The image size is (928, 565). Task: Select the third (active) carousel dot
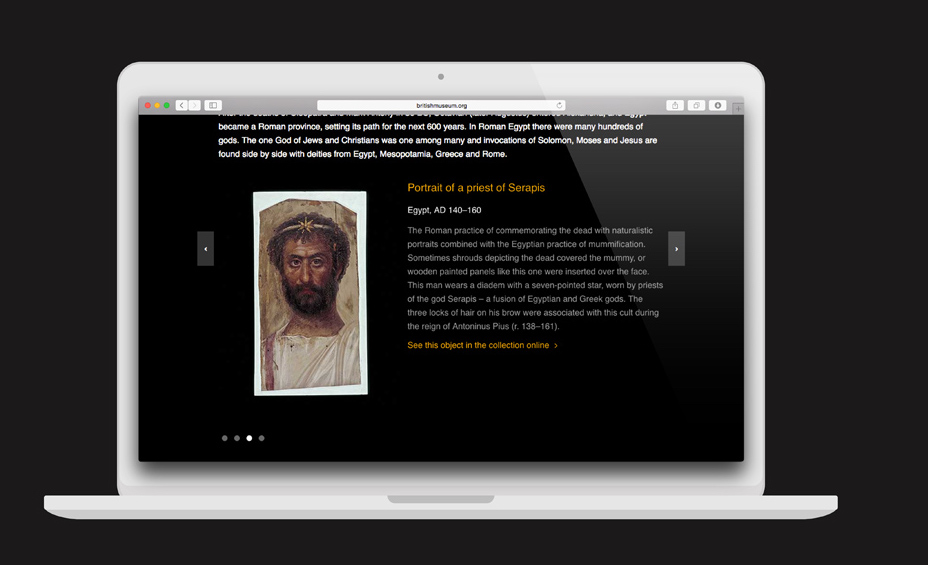coord(249,438)
